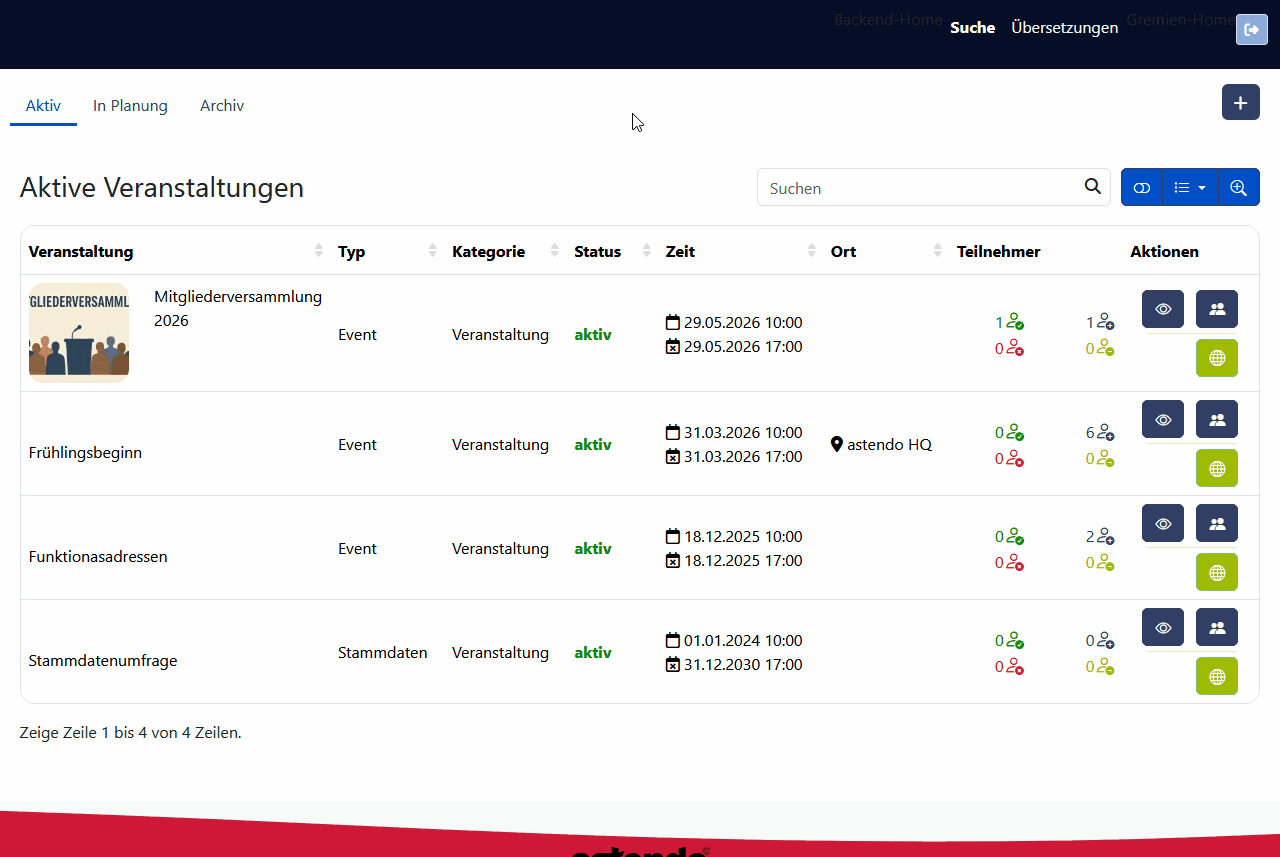This screenshot has height=857, width=1280.
Task: Open participants list for Funktionasadressen
Action: click(x=1216, y=523)
